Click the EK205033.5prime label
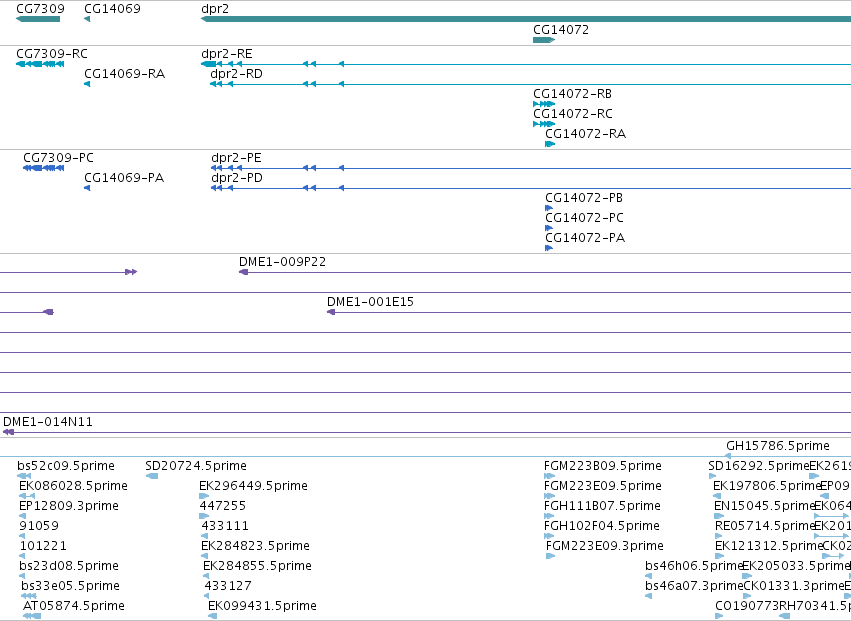 click(796, 567)
